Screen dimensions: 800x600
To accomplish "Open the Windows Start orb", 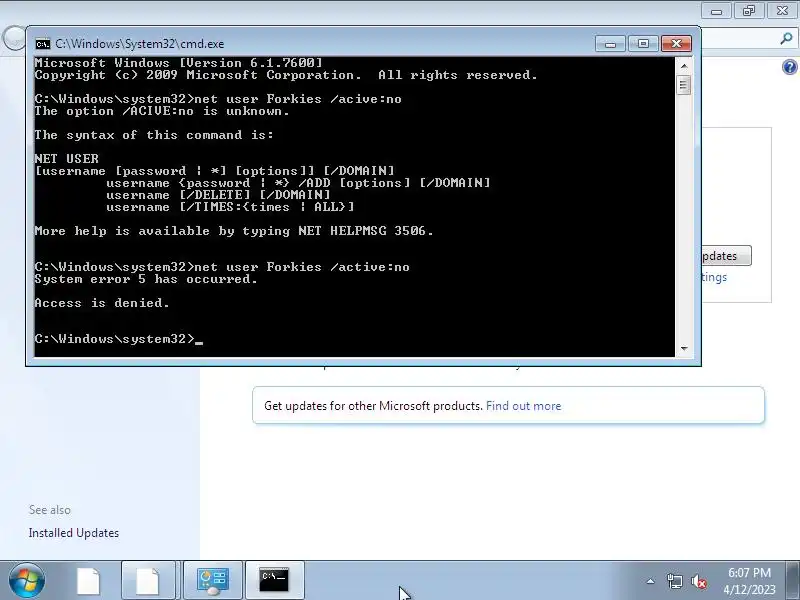I will (x=27, y=581).
